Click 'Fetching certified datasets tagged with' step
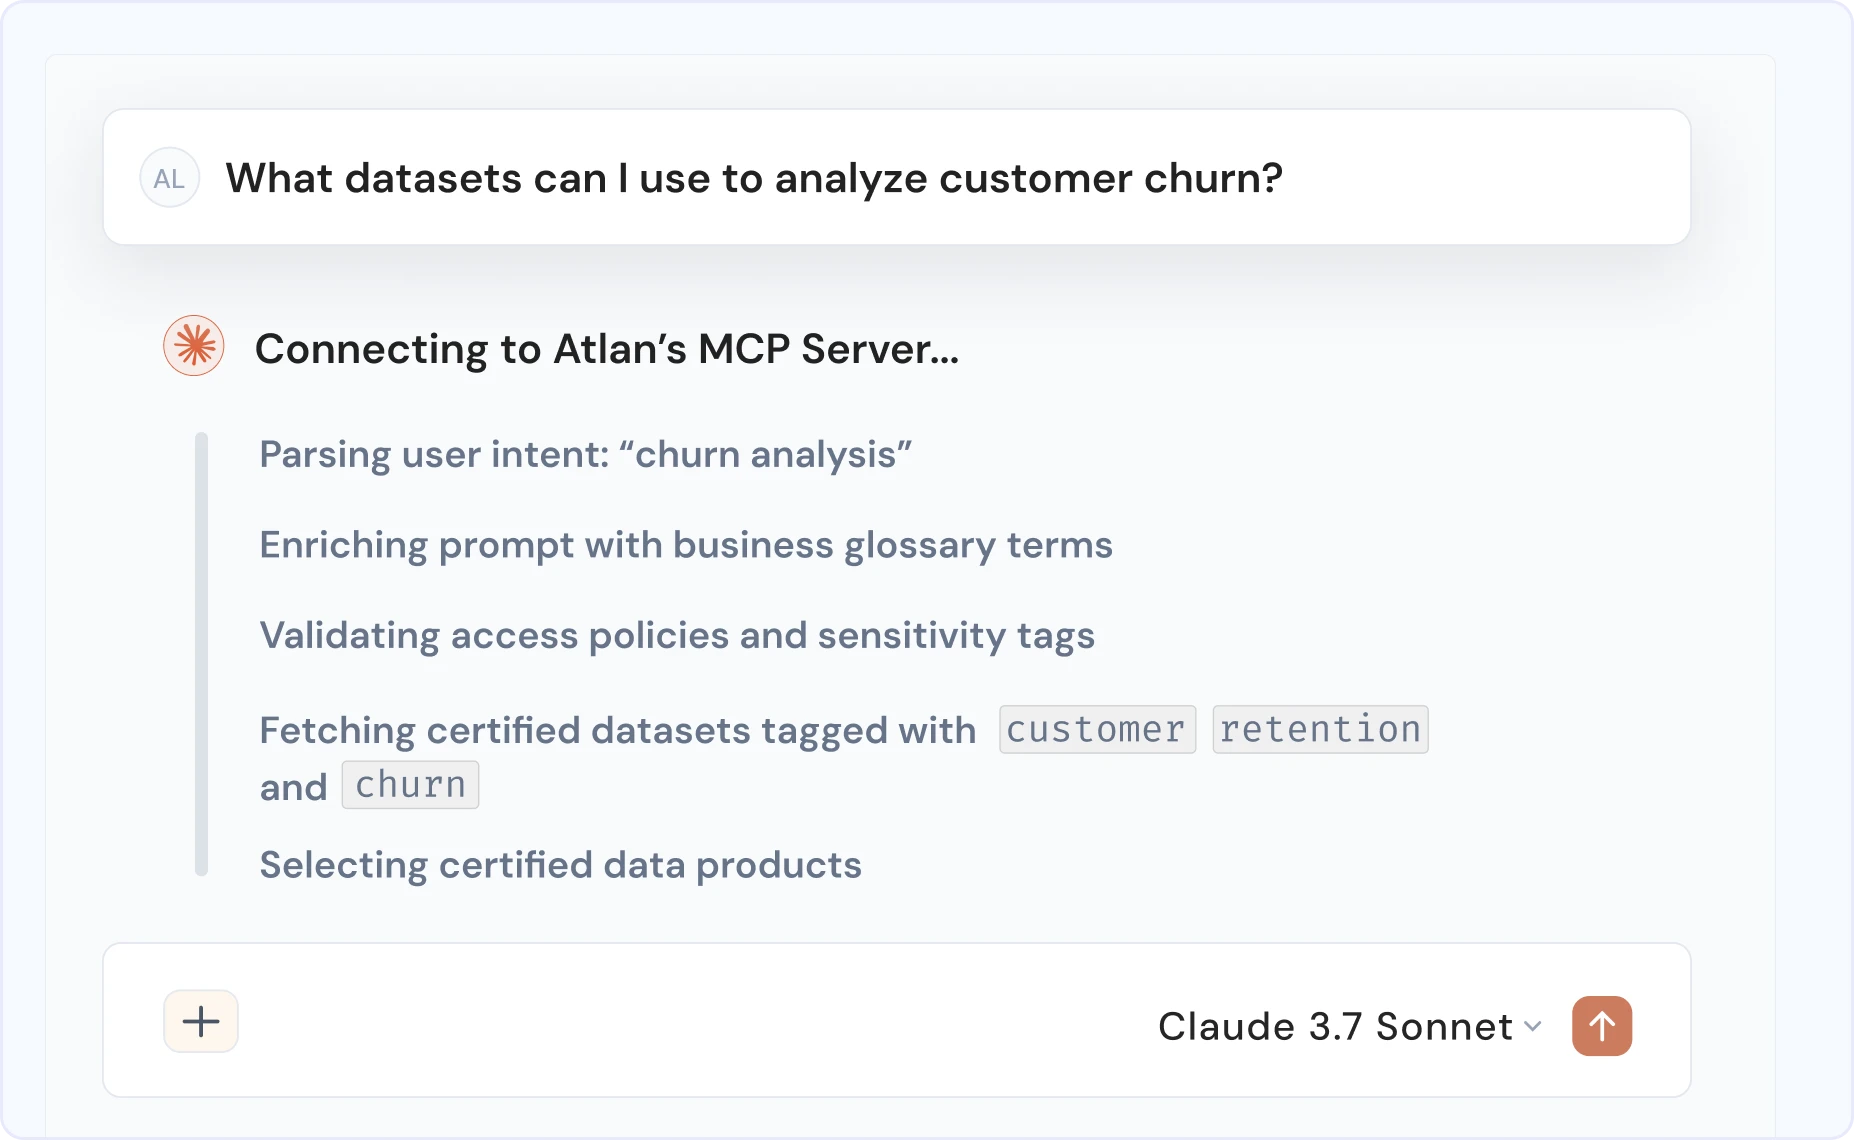Screen dimensions: 1854x1140 point(618,731)
